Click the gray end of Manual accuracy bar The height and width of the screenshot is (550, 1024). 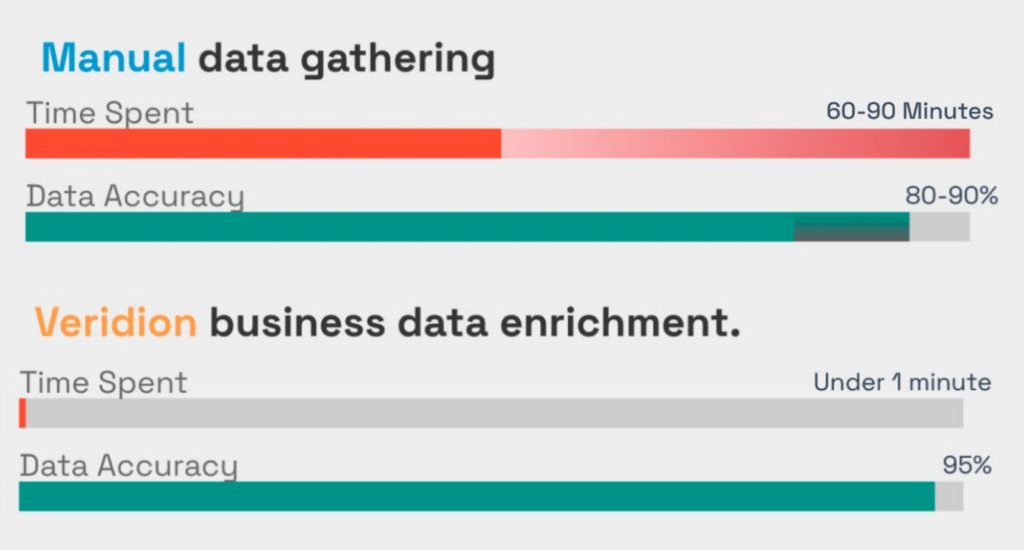[940, 227]
